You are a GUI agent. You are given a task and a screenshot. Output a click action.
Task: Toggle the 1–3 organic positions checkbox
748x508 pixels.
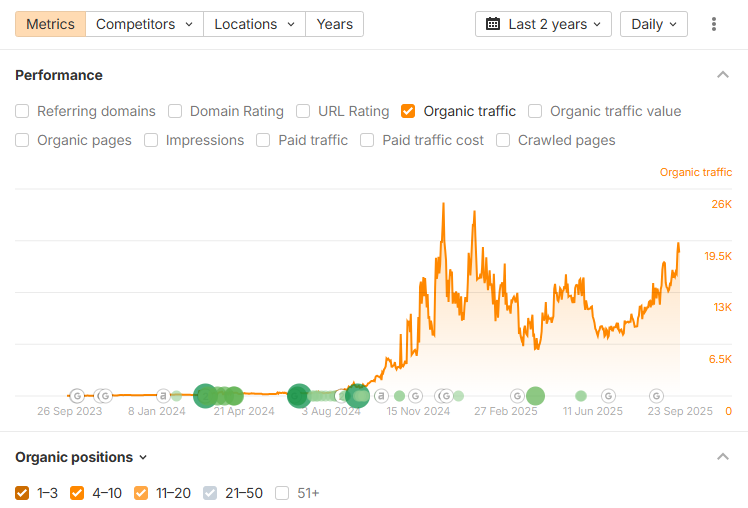(x=22, y=493)
